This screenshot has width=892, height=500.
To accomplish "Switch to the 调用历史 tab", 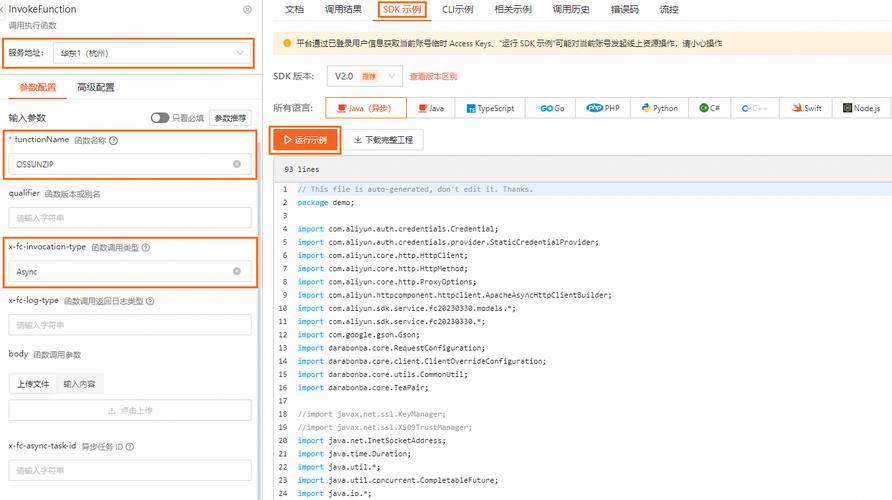I will pos(571,10).
